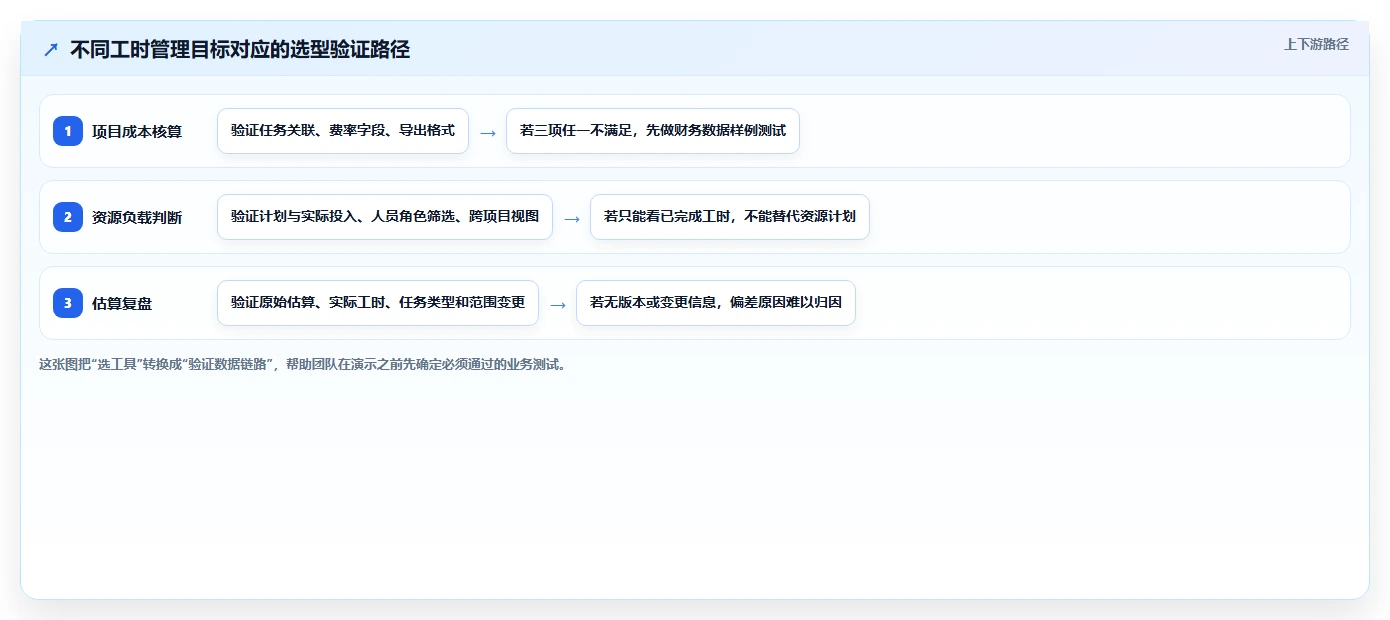Click the heading 不同工时管理目标对应的选型验证路径
Screen dimensions: 1390x620
[240, 50]
